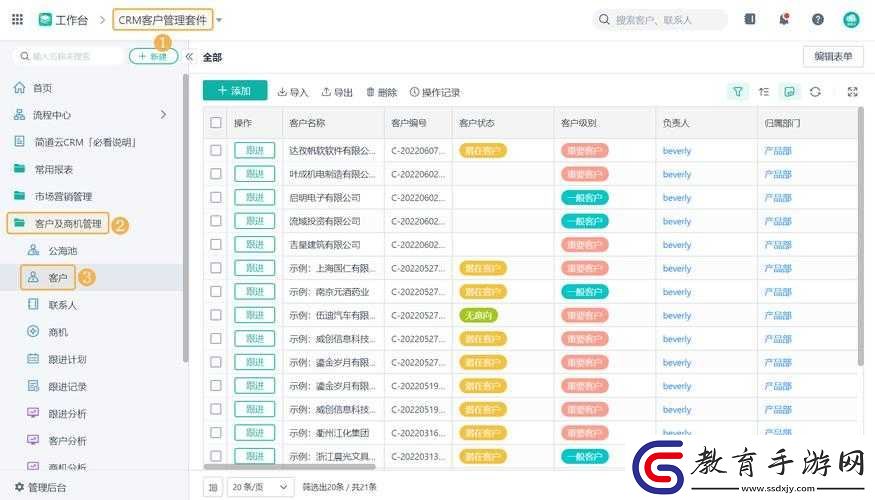The height and width of the screenshot is (500, 875).
Task: Click the 跟进记录 record icon
Action: click(x=33, y=386)
